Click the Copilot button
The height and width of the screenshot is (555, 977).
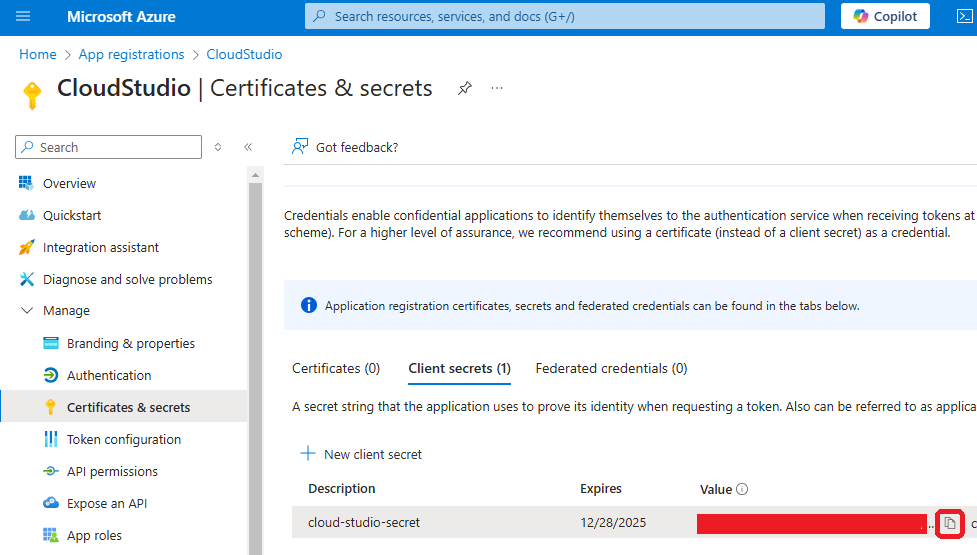(x=885, y=16)
